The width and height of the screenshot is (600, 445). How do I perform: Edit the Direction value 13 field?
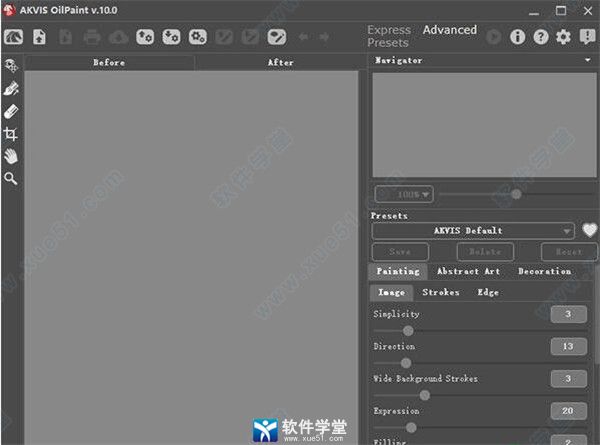[569, 346]
